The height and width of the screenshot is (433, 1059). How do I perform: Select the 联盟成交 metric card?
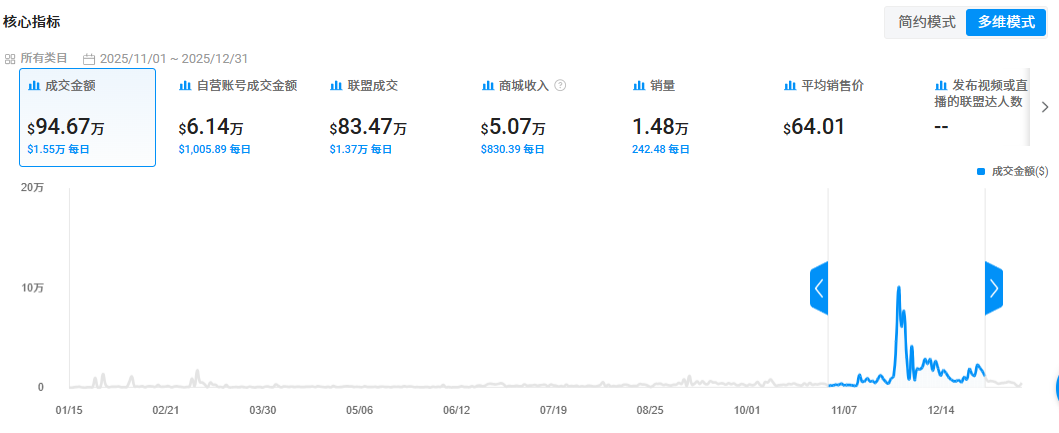[x=390, y=117]
